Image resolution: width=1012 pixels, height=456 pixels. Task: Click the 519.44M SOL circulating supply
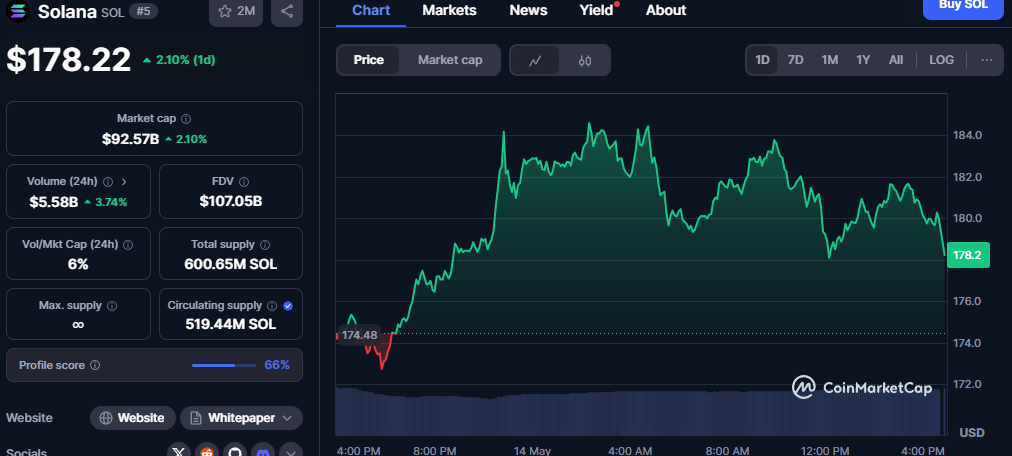(x=230, y=324)
